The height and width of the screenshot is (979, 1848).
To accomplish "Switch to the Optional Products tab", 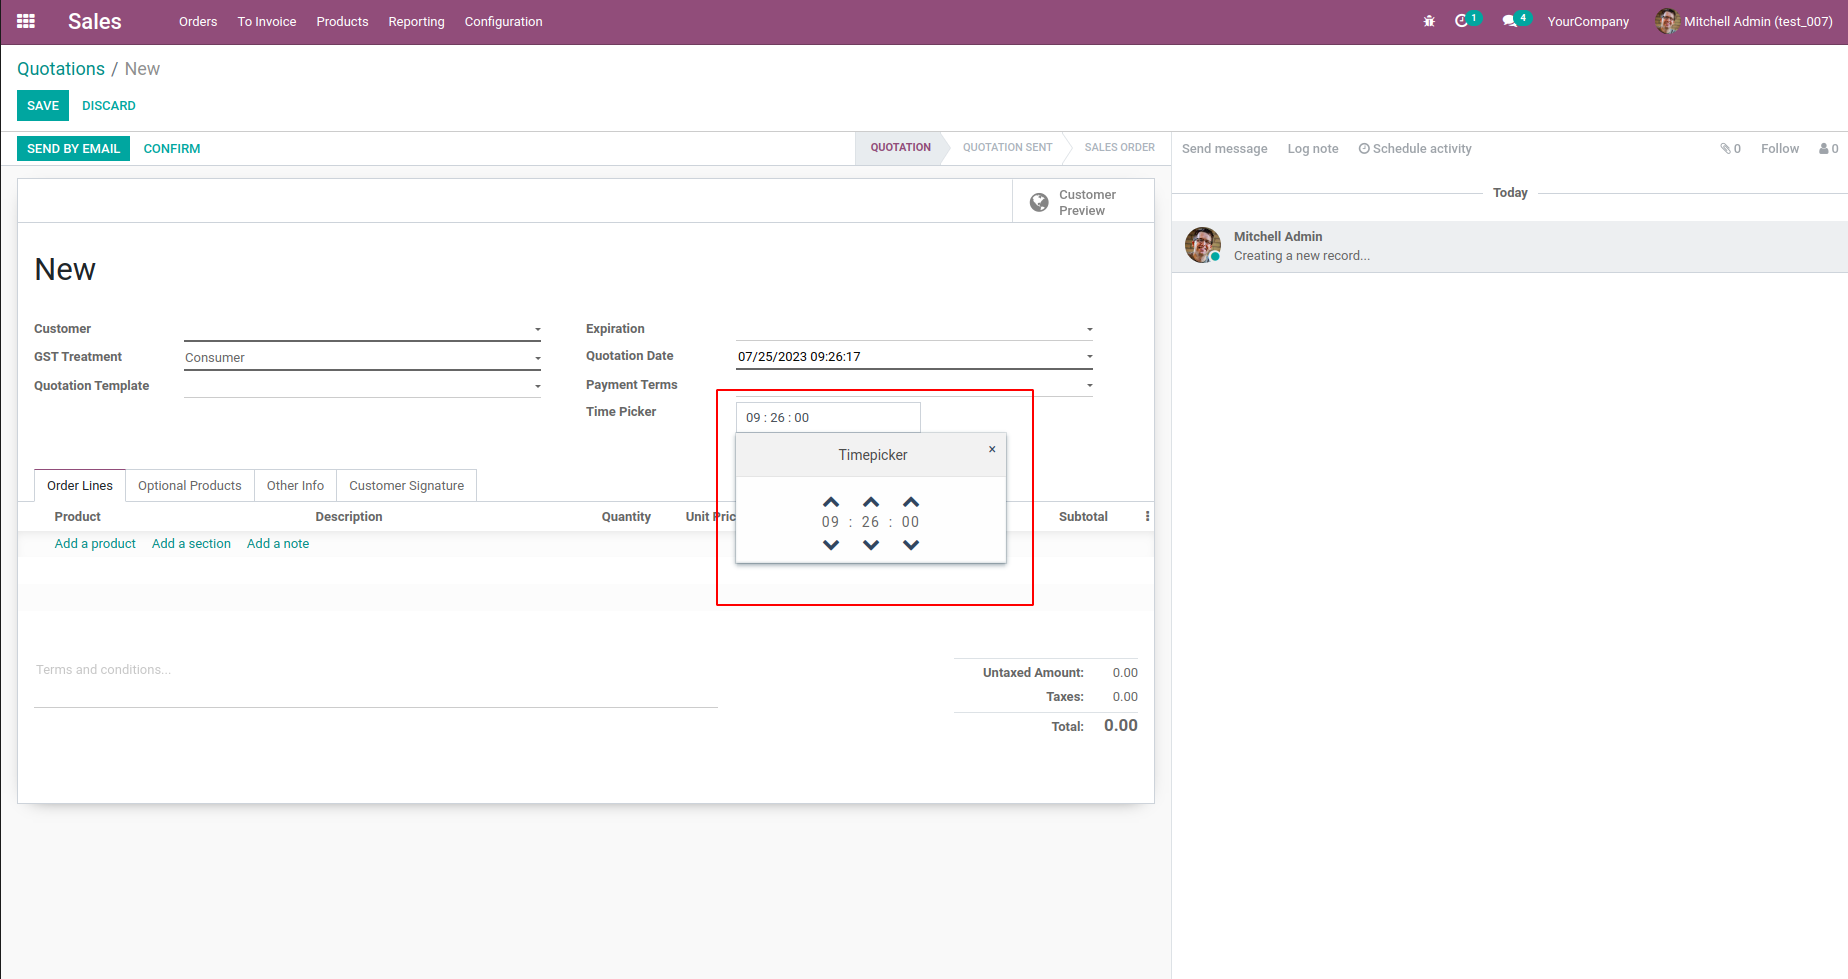I will pyautogui.click(x=190, y=485).
